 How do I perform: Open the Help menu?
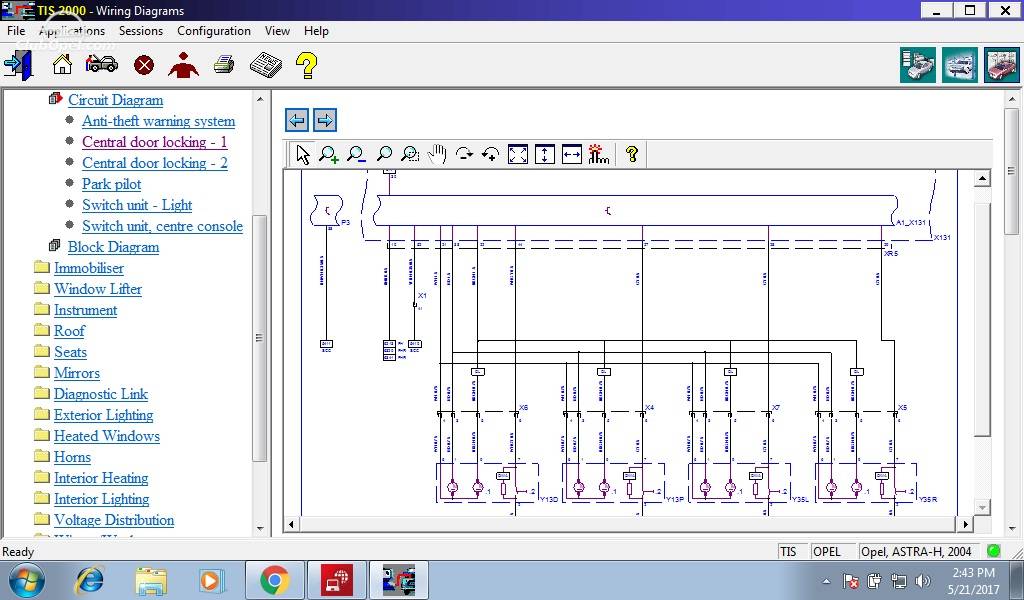click(316, 31)
